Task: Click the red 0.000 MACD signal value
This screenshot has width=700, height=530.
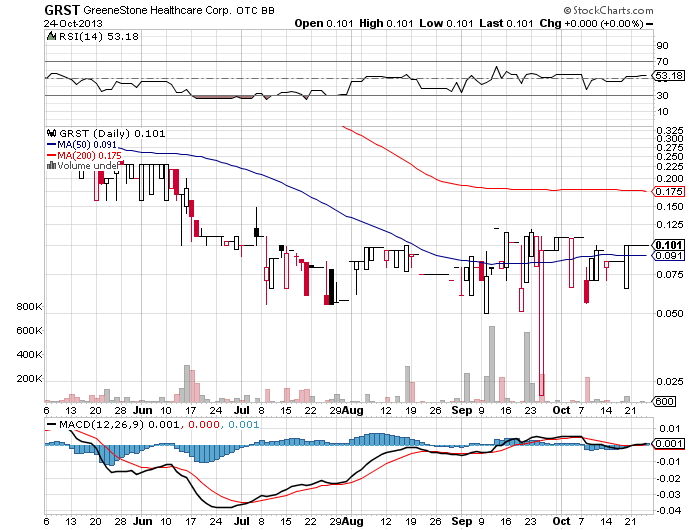Action: click(204, 424)
